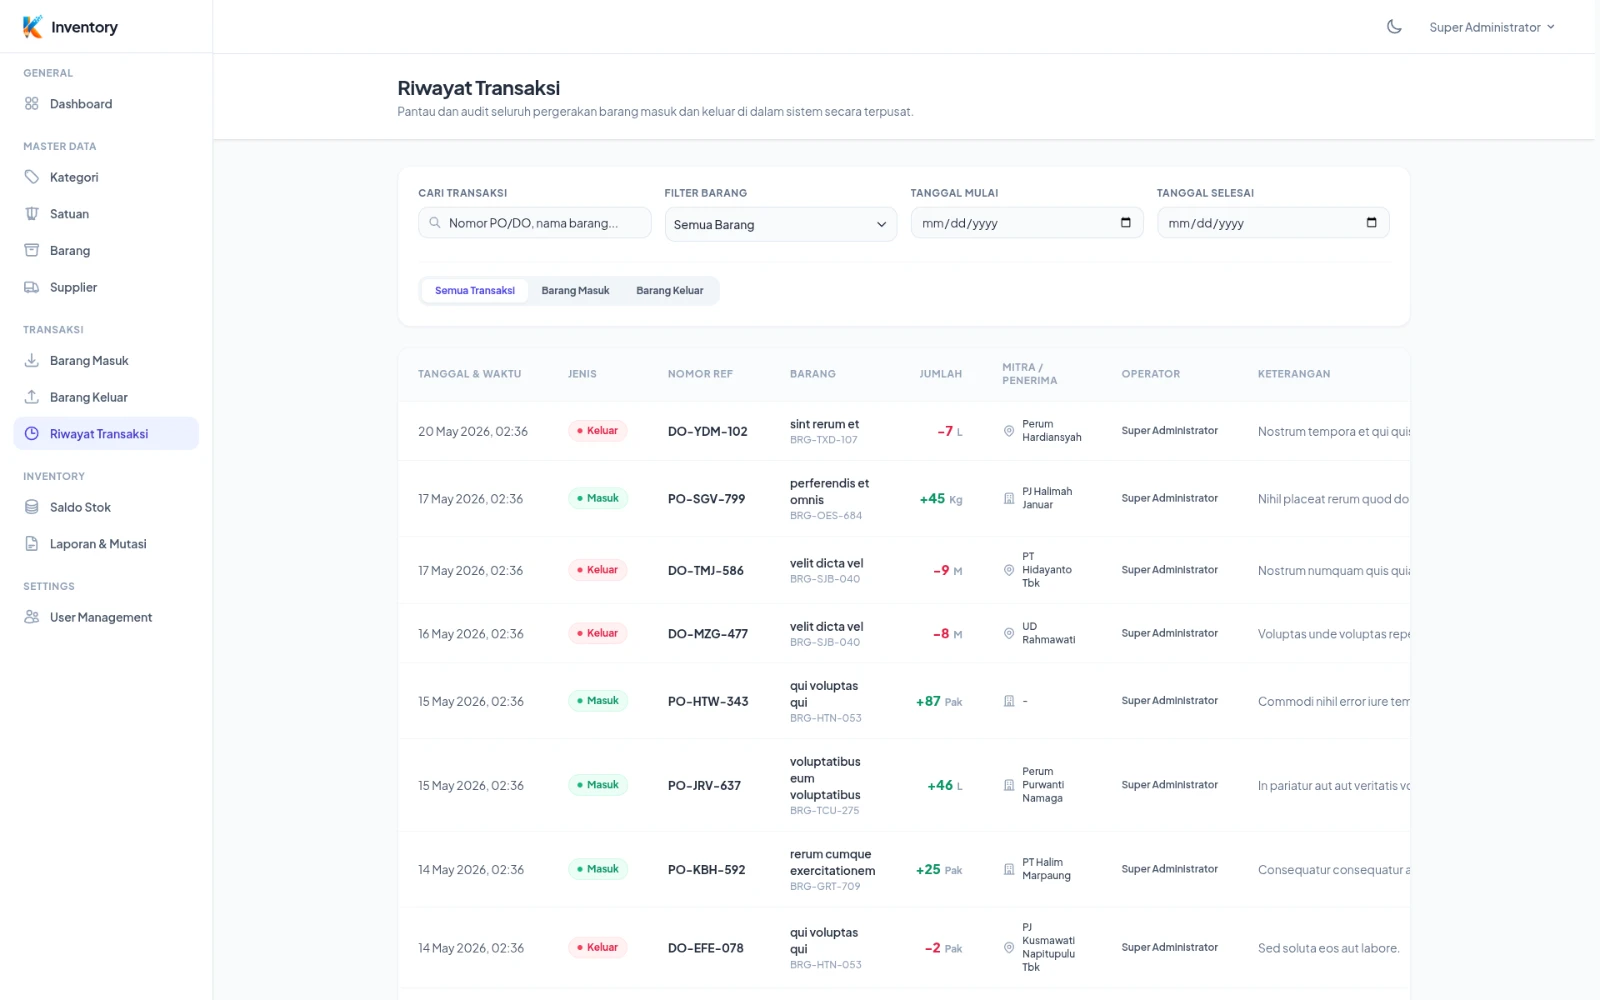1600x1000 pixels.
Task: Click reference DO-MZG-477
Action: tap(708, 634)
